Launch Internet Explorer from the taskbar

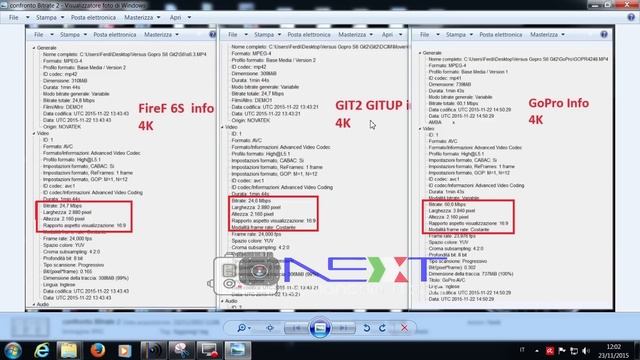click(42, 350)
